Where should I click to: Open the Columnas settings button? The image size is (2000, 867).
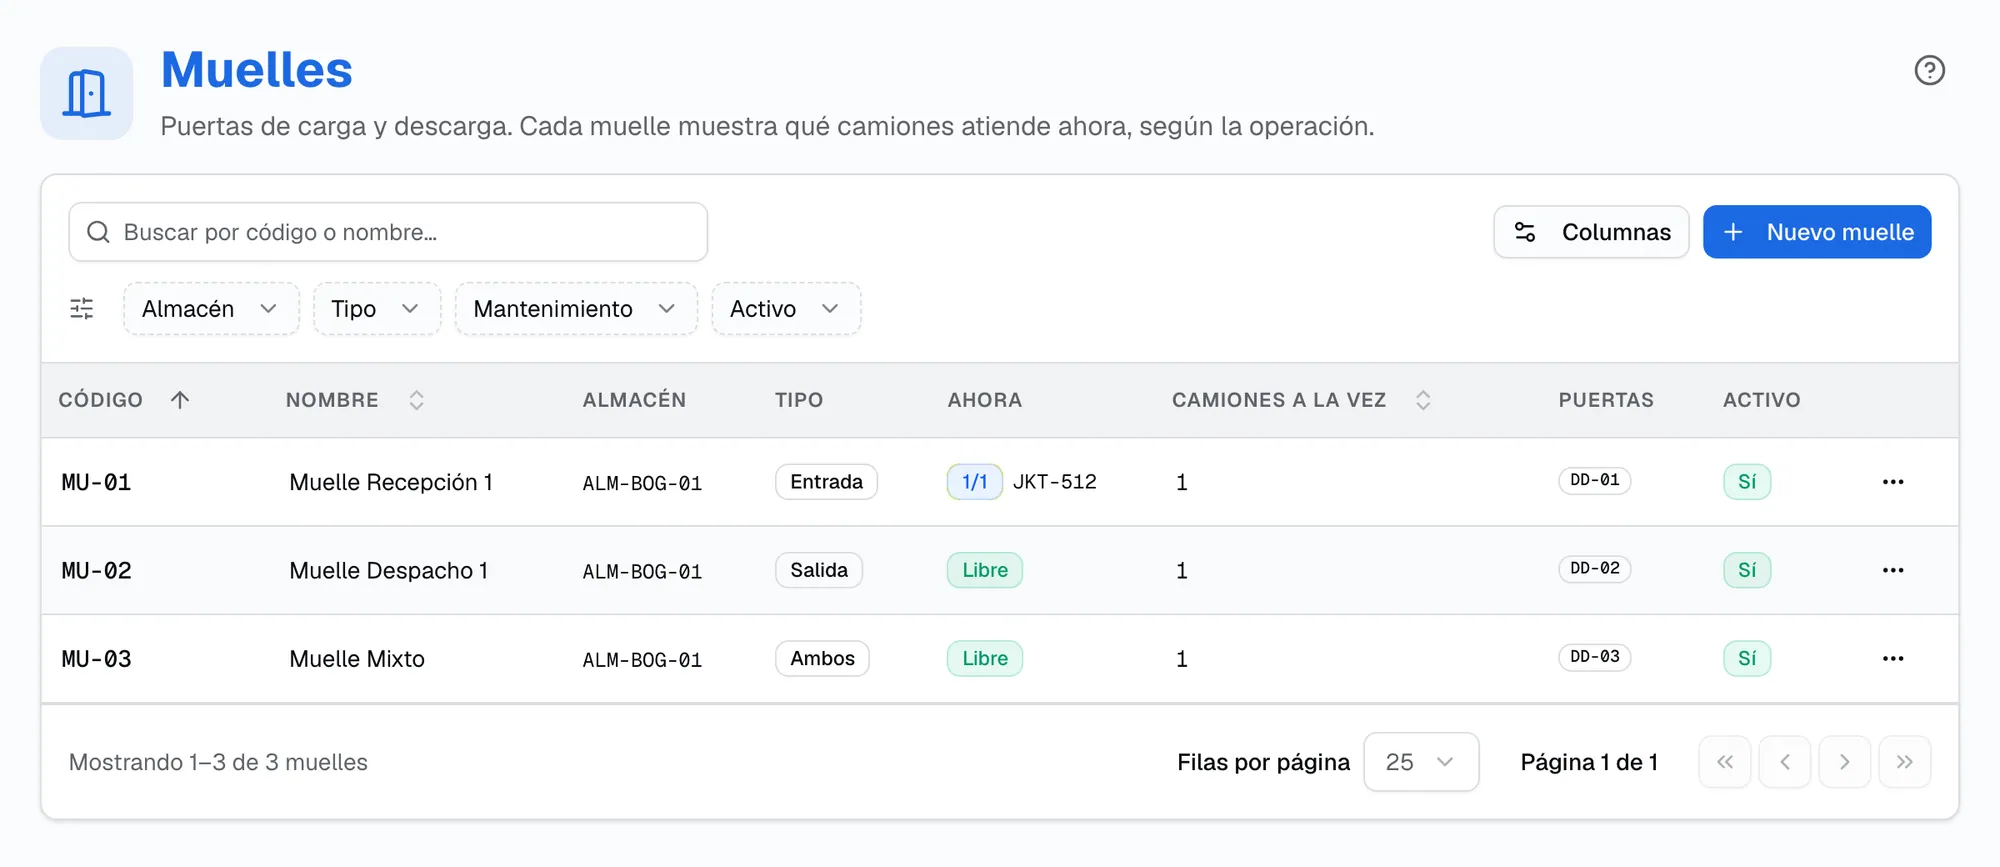1591,232
